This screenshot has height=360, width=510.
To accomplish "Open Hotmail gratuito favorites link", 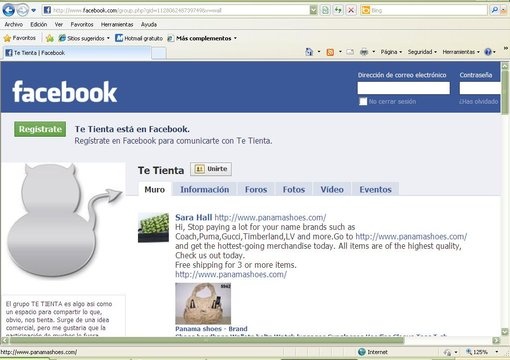I will point(139,38).
